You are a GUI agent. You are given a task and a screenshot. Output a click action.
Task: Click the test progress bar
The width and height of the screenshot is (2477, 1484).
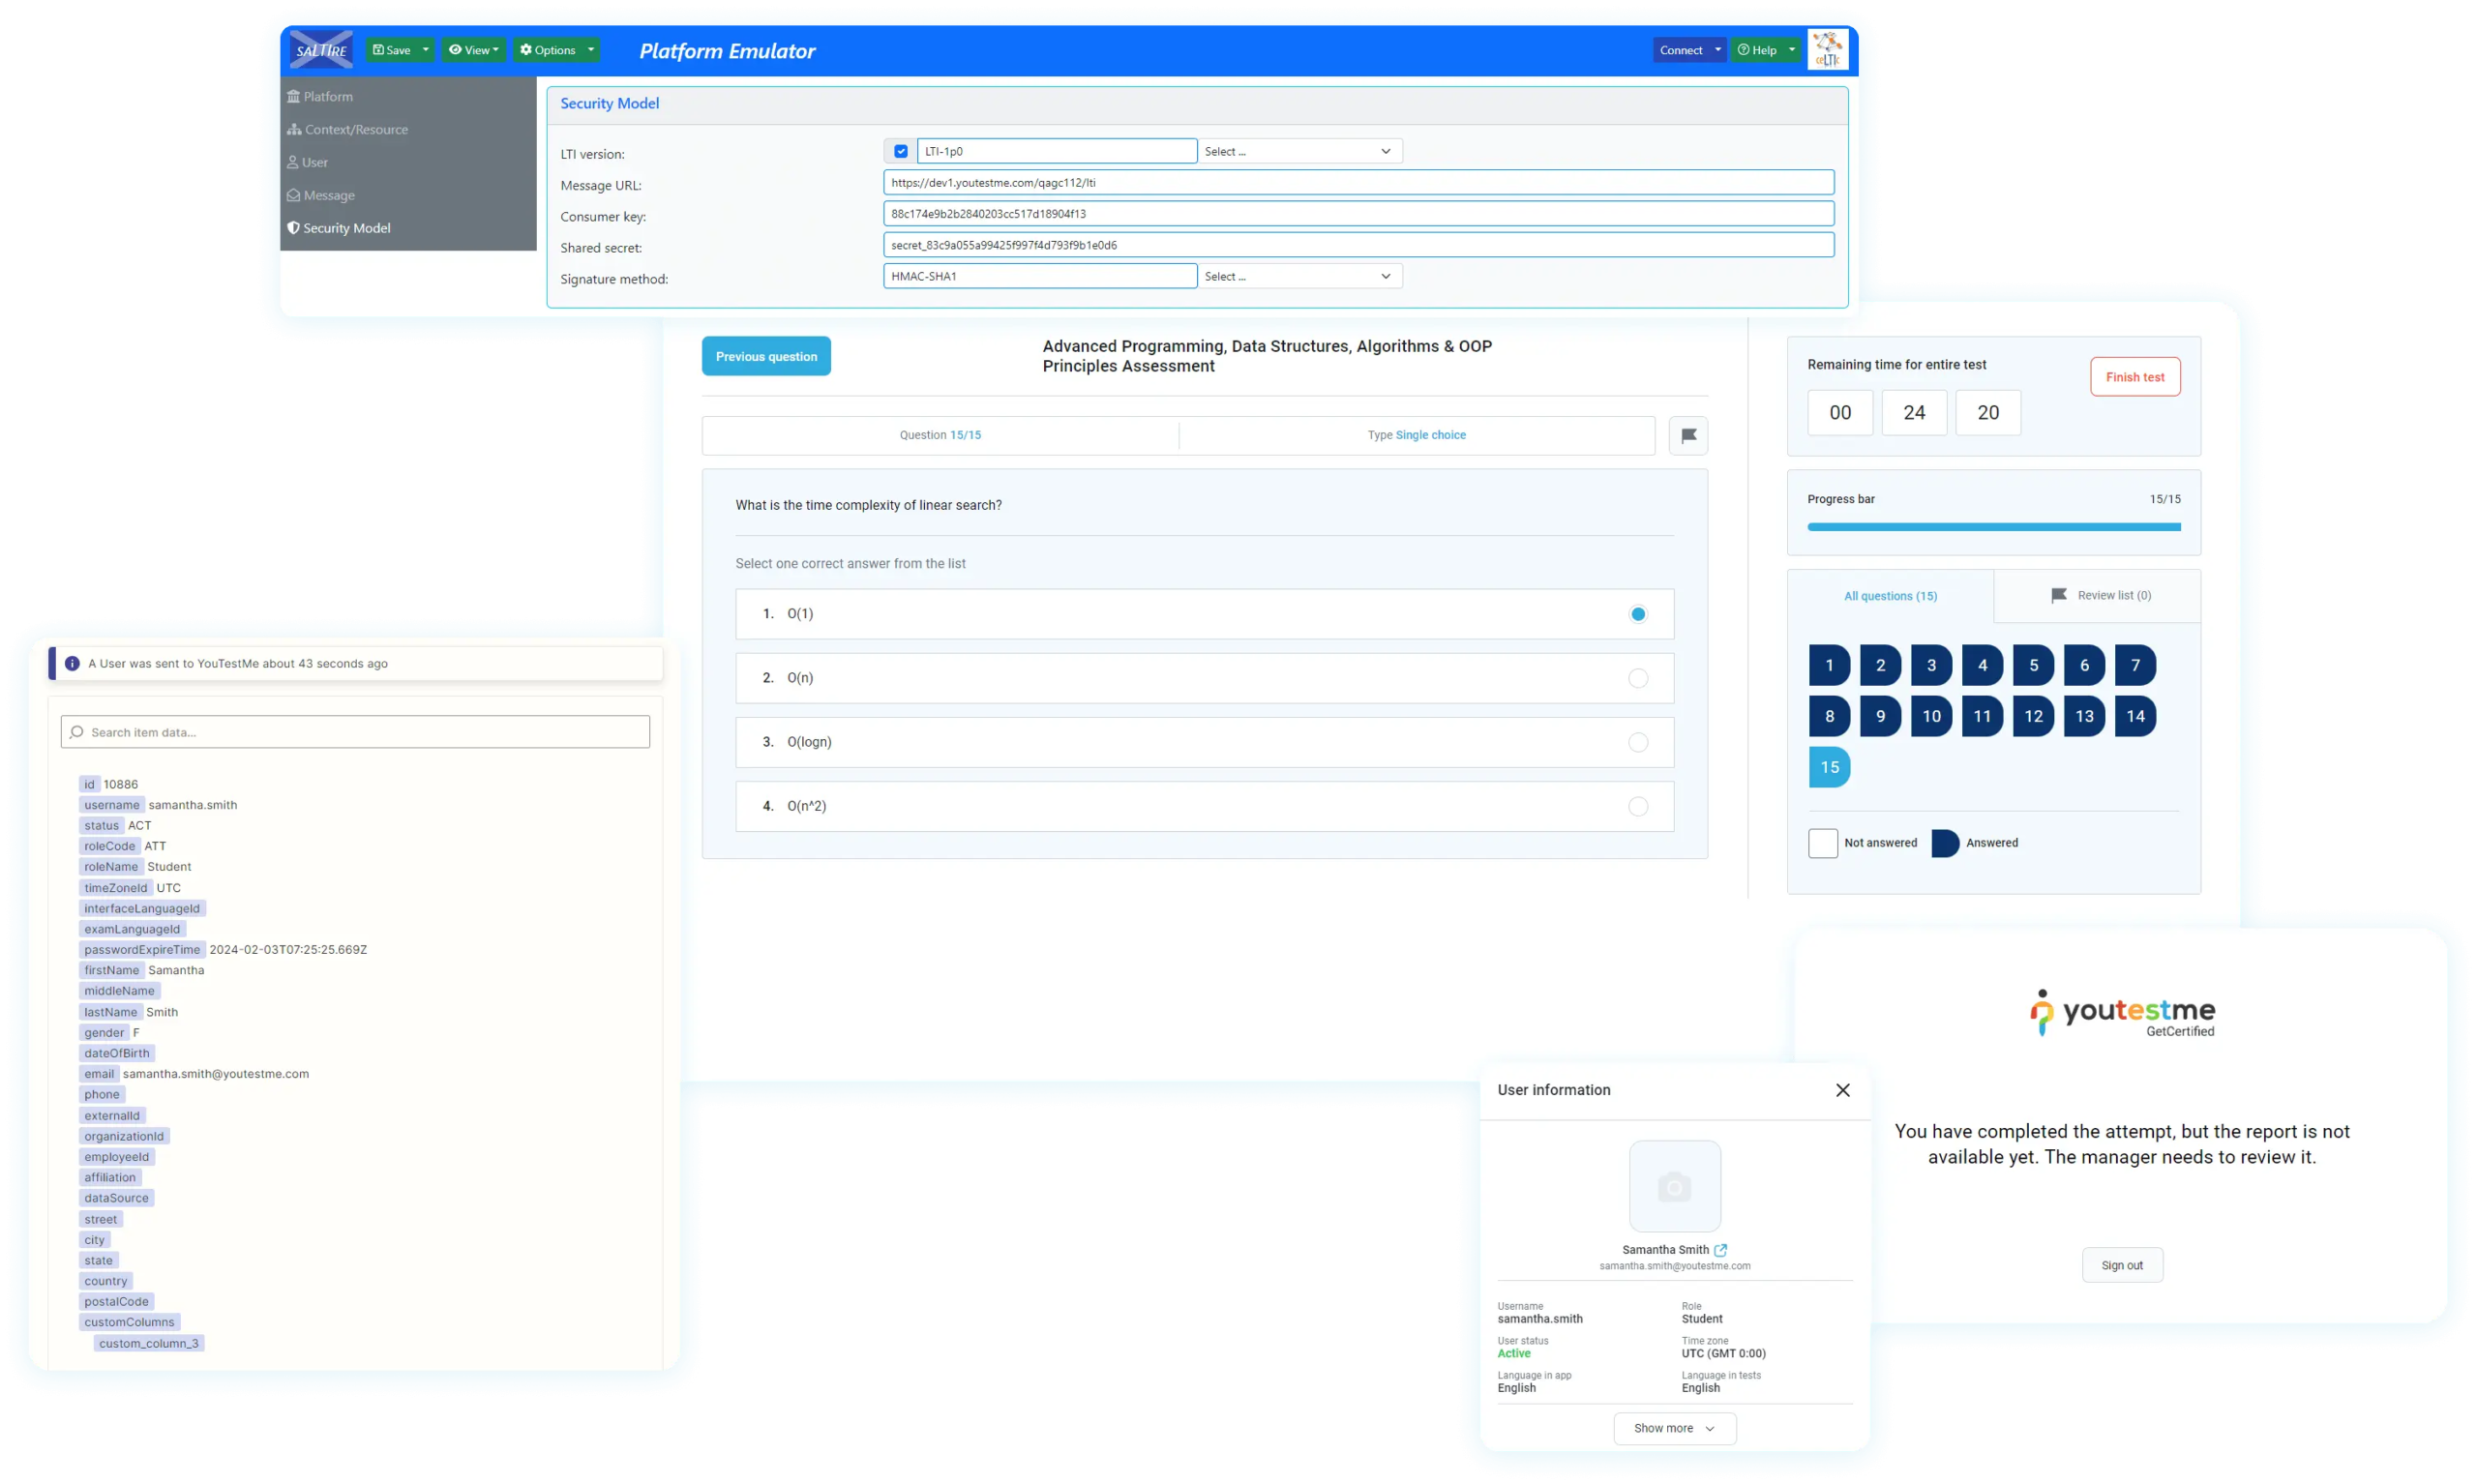1992,527
